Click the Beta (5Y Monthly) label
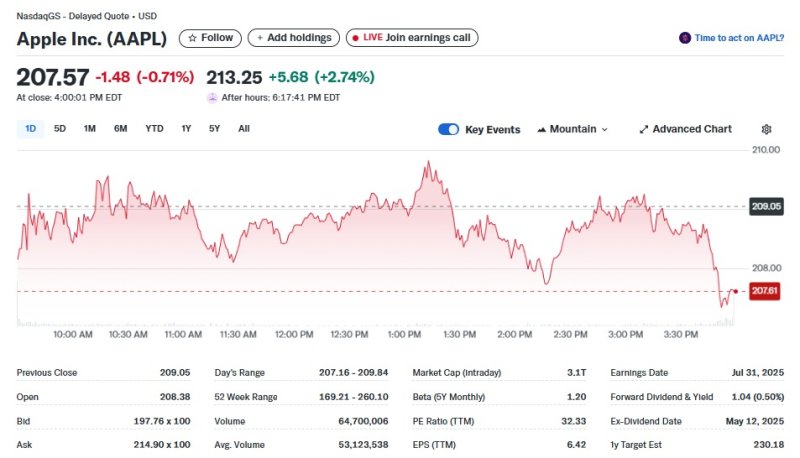The image size is (800, 458). coord(448,397)
